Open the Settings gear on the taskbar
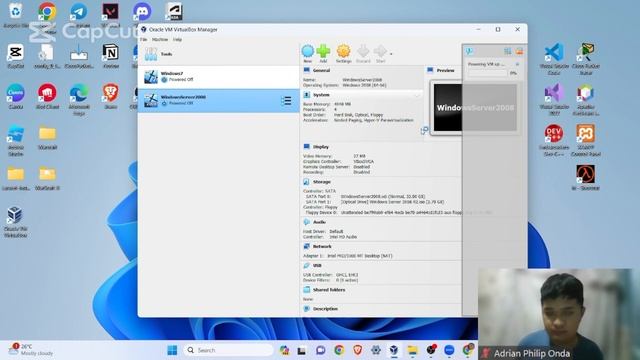This screenshot has height=360, width=640. (x=376, y=350)
